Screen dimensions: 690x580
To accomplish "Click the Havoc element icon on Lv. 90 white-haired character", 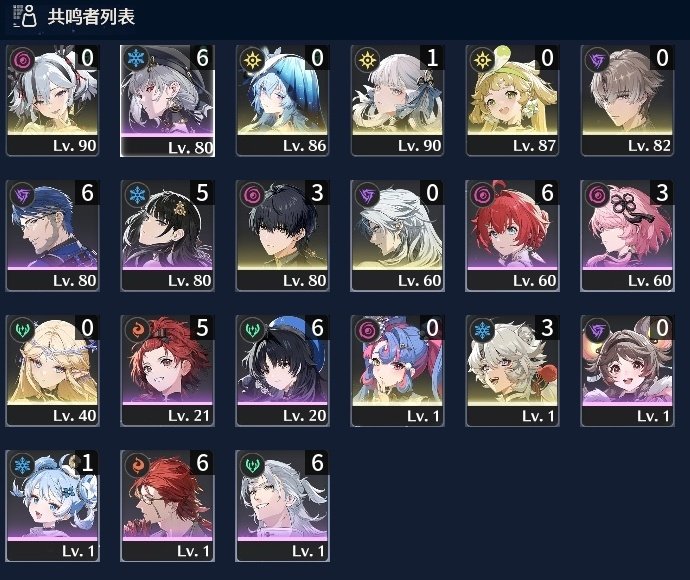I will coord(21,59).
